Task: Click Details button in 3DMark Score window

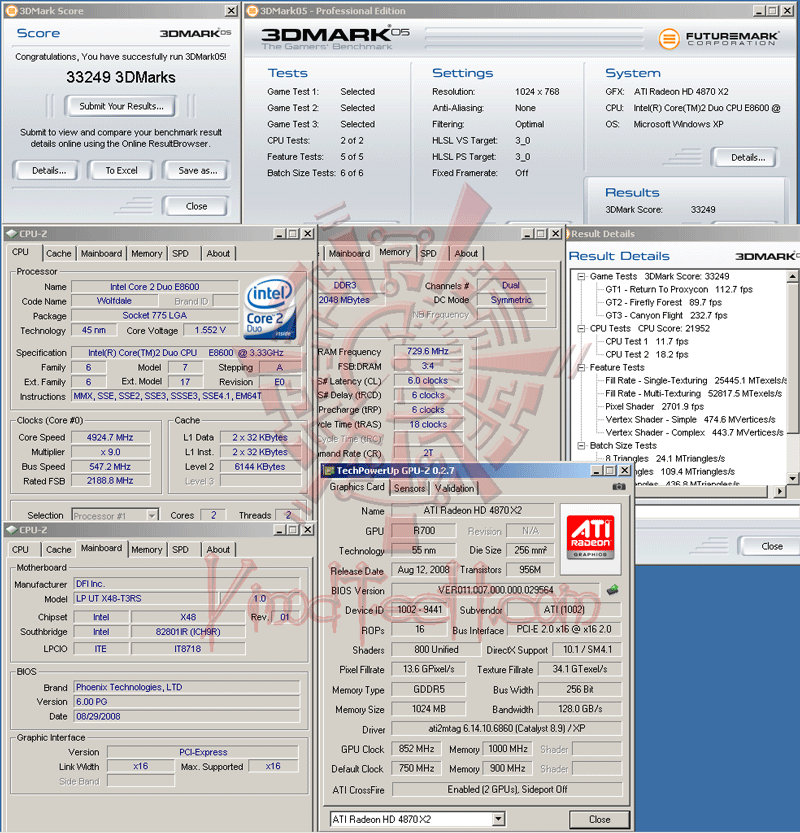Action: (48, 171)
